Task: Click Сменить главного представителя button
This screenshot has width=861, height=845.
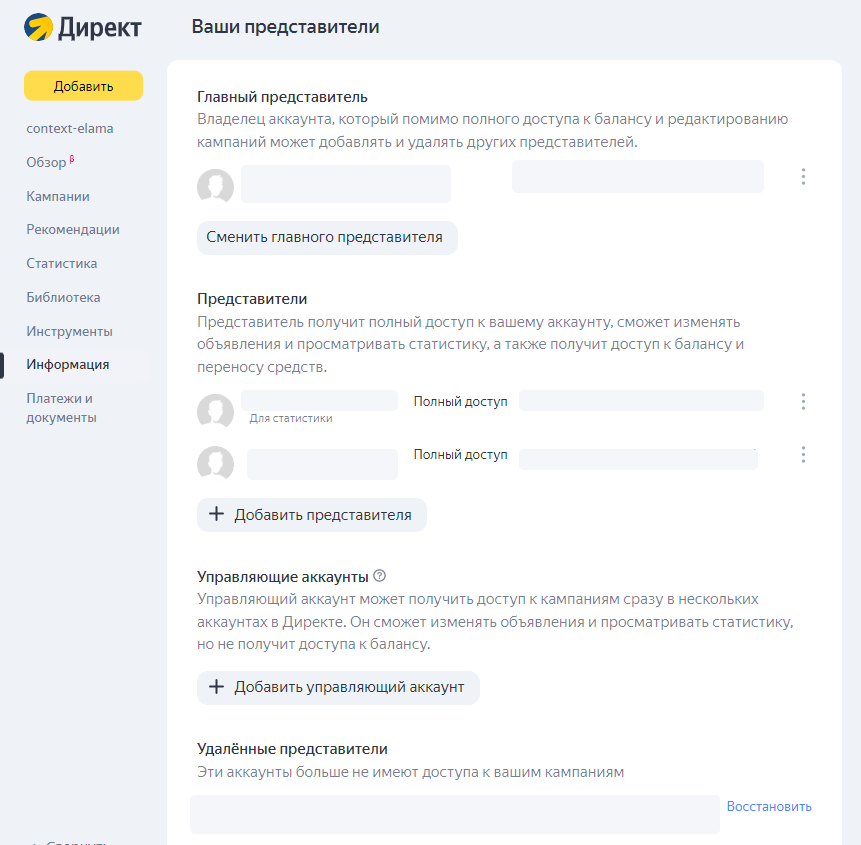Action: (x=326, y=238)
